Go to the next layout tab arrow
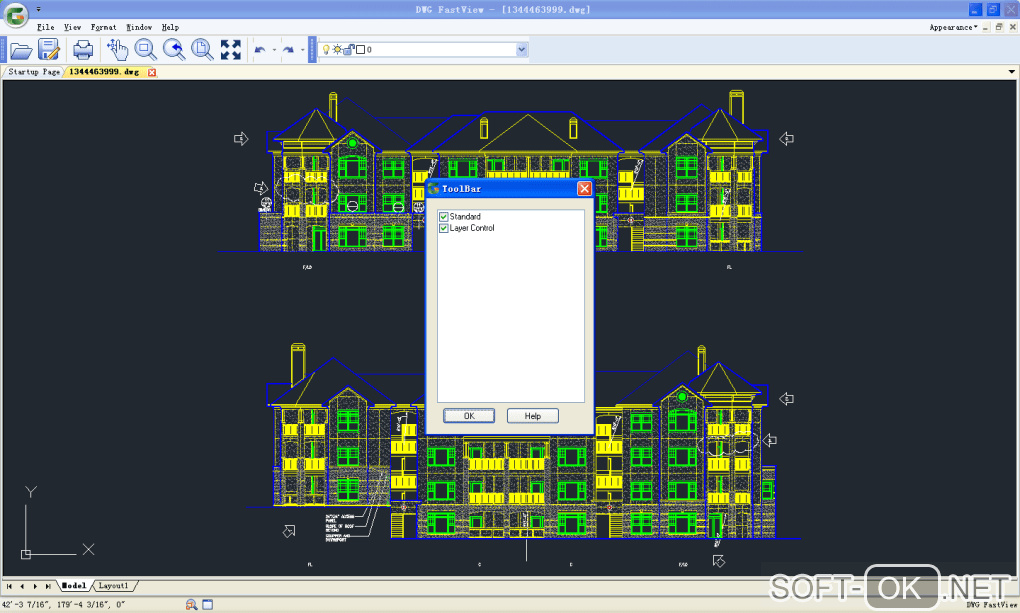 pyautogui.click(x=35, y=586)
